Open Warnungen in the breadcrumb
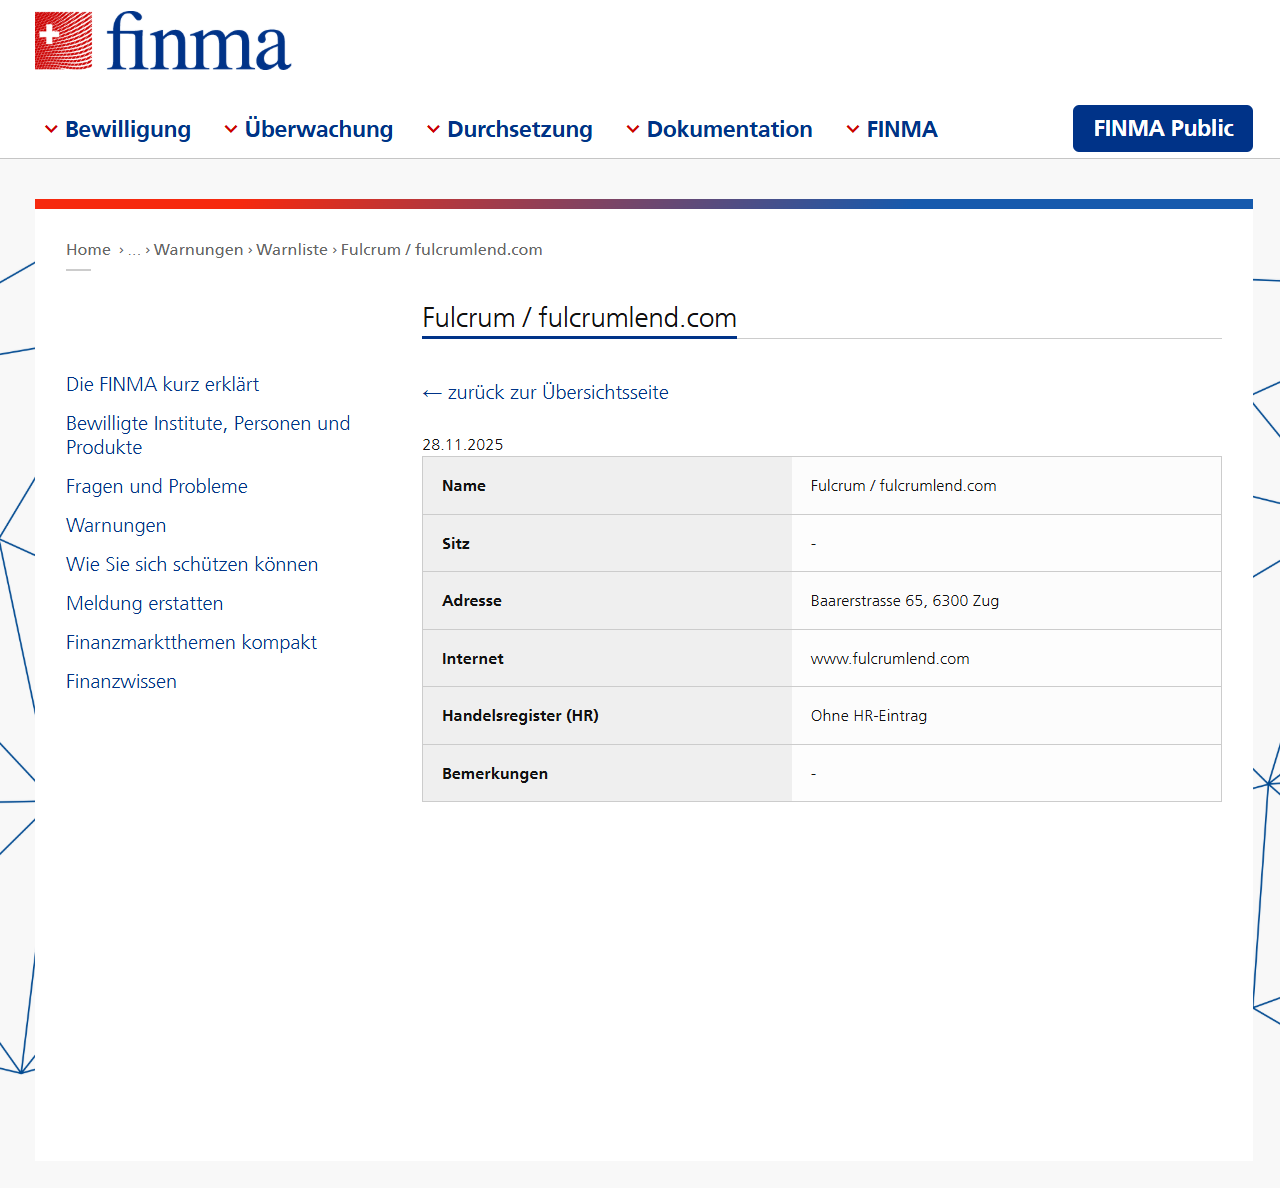Image resolution: width=1280 pixels, height=1188 pixels. pos(198,250)
